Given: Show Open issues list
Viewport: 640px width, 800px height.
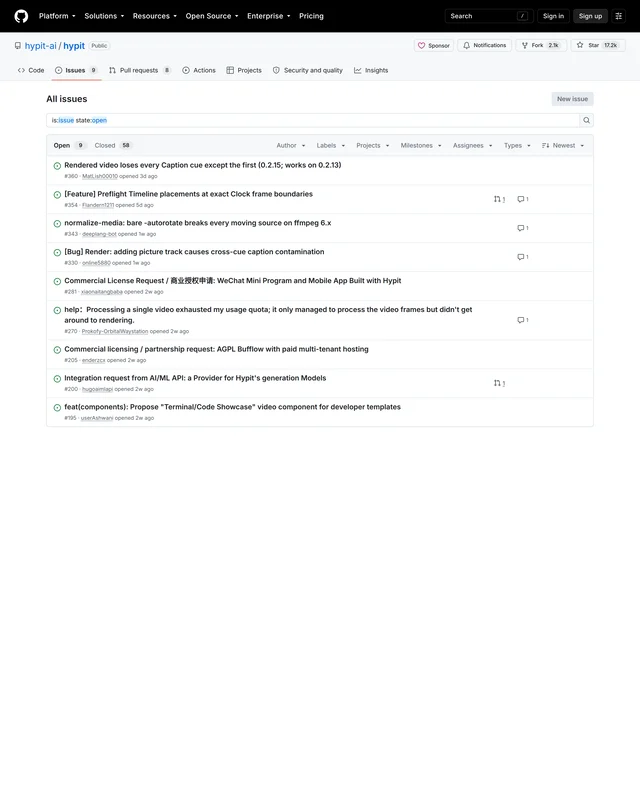Looking at the screenshot, I should 69,145.
